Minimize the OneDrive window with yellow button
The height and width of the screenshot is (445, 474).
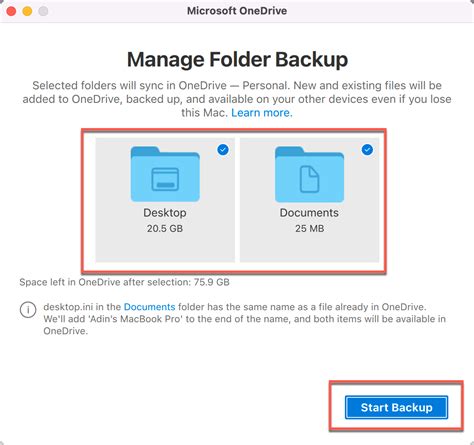click(27, 11)
